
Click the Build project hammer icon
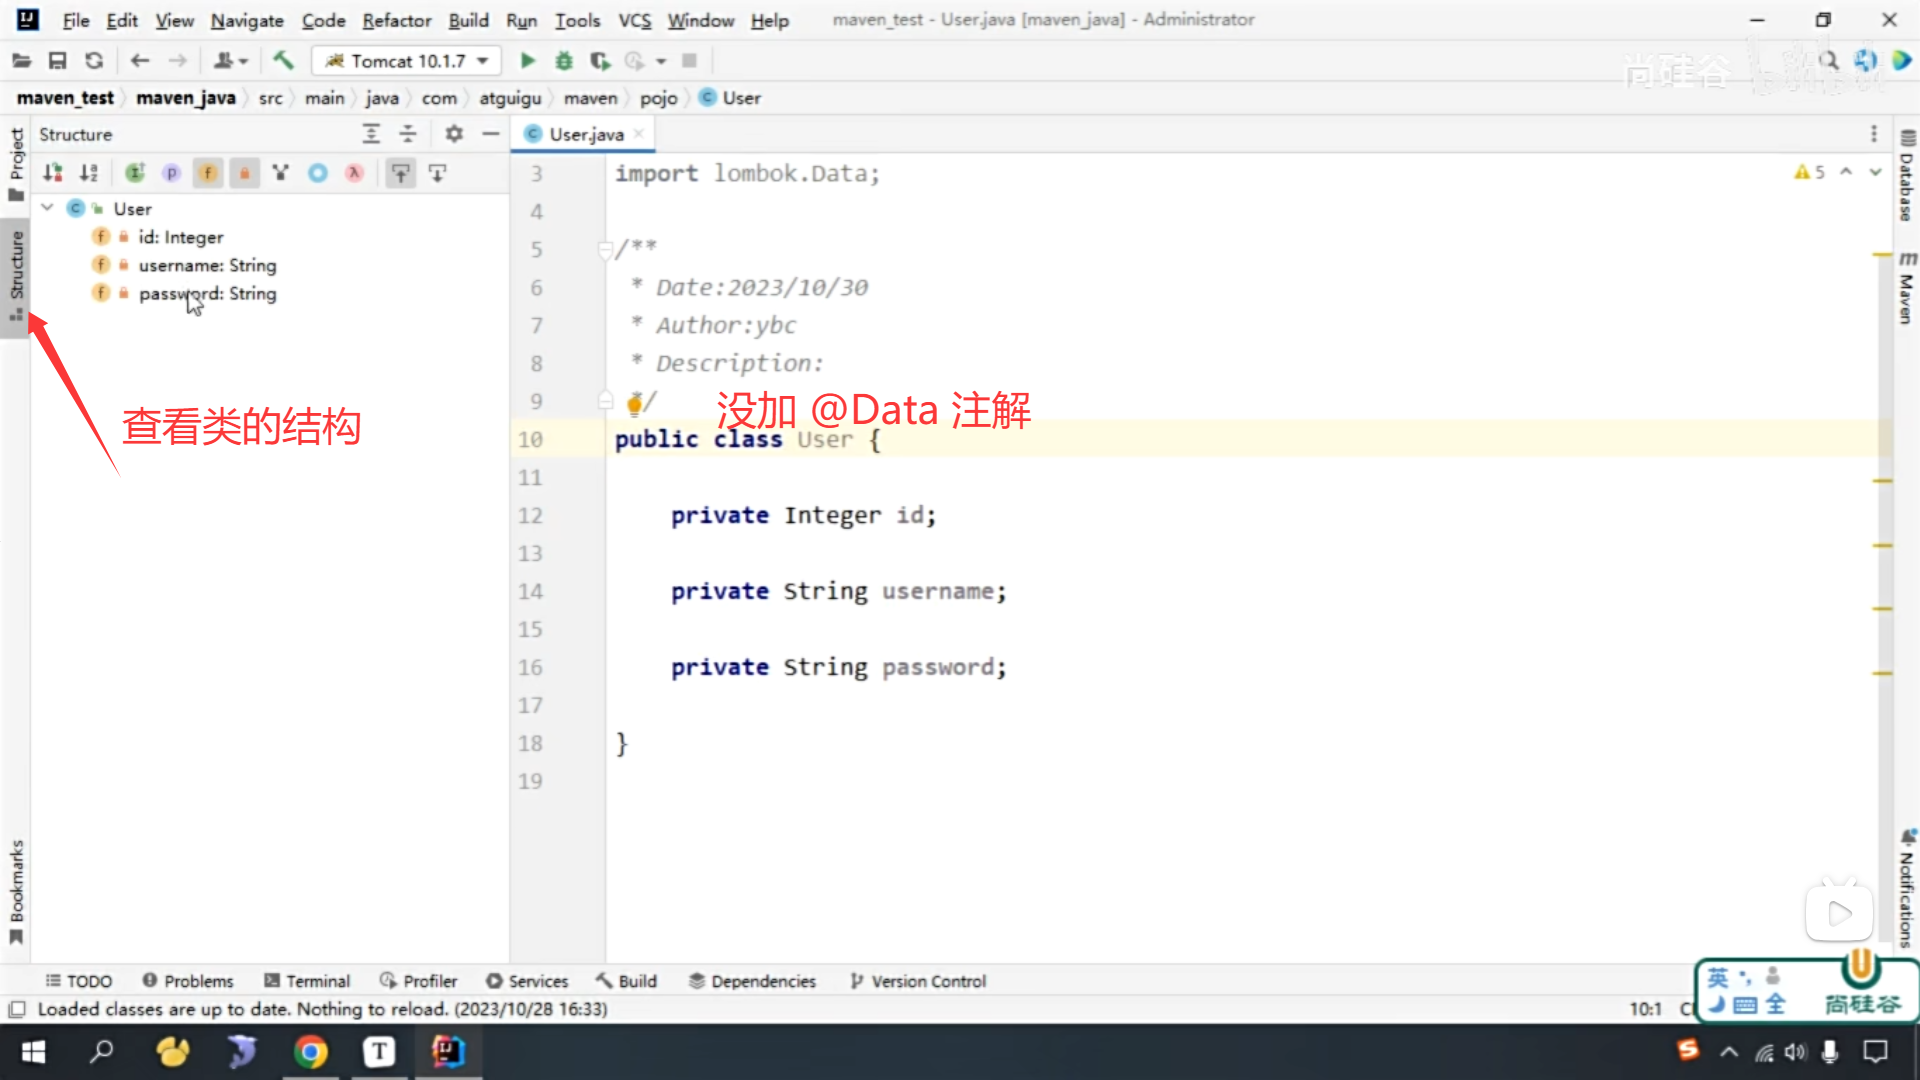pyautogui.click(x=284, y=61)
